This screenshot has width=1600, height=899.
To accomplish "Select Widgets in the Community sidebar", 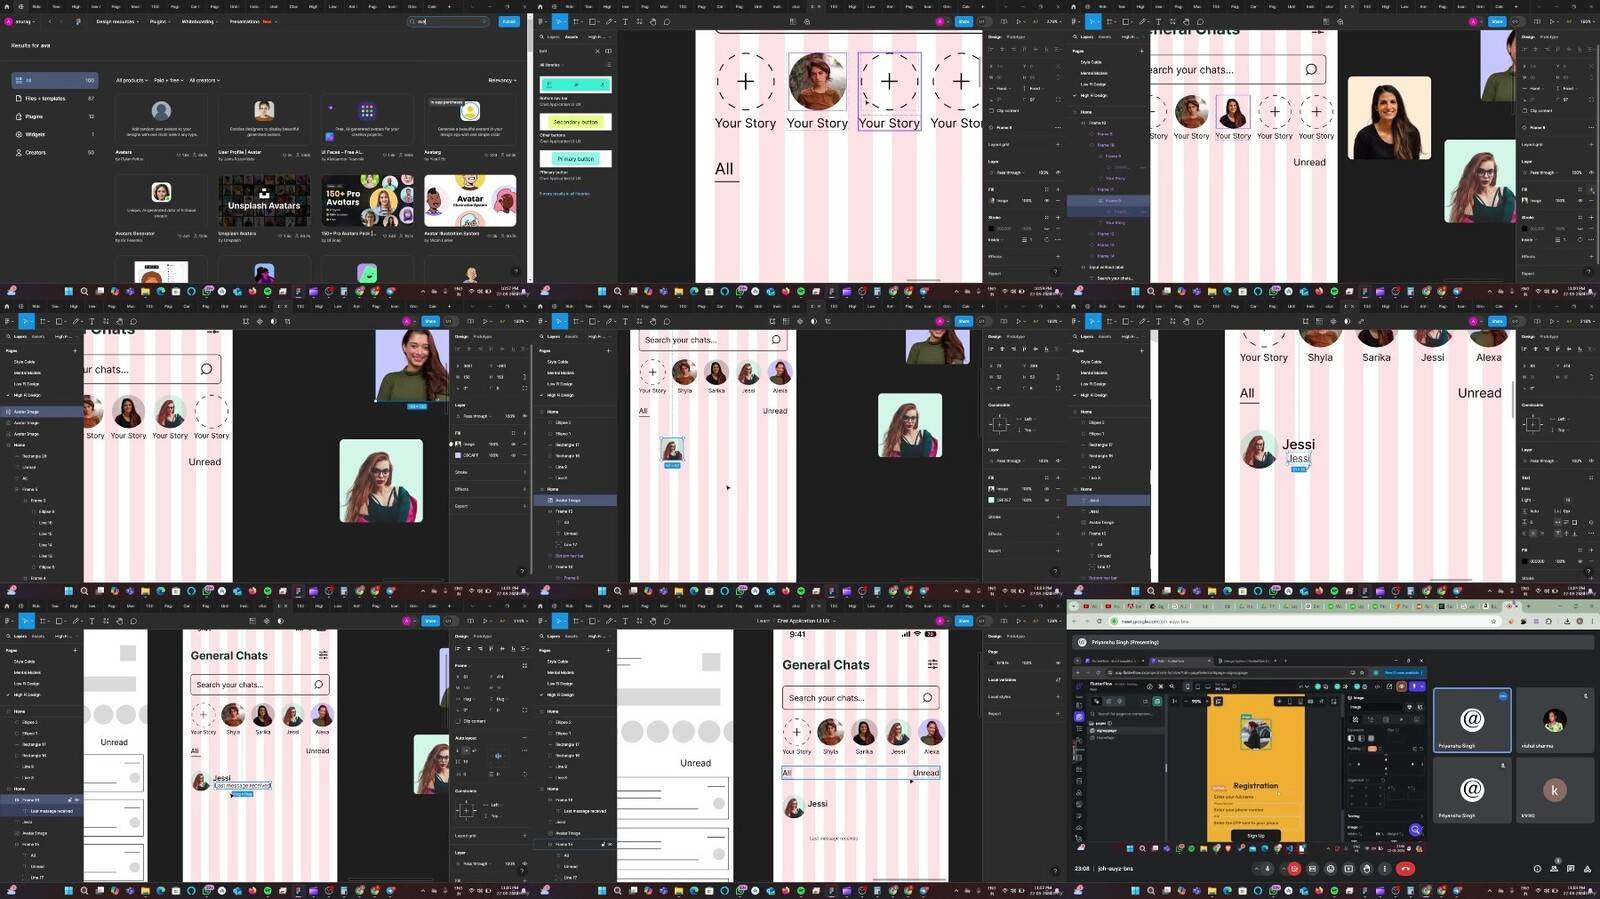I will coord(55,134).
